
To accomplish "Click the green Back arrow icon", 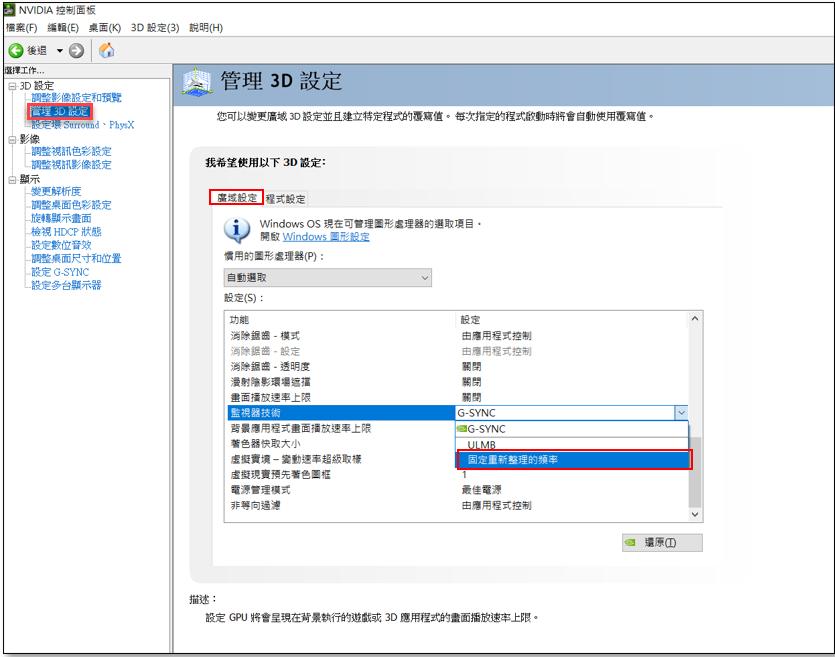I will point(16,51).
